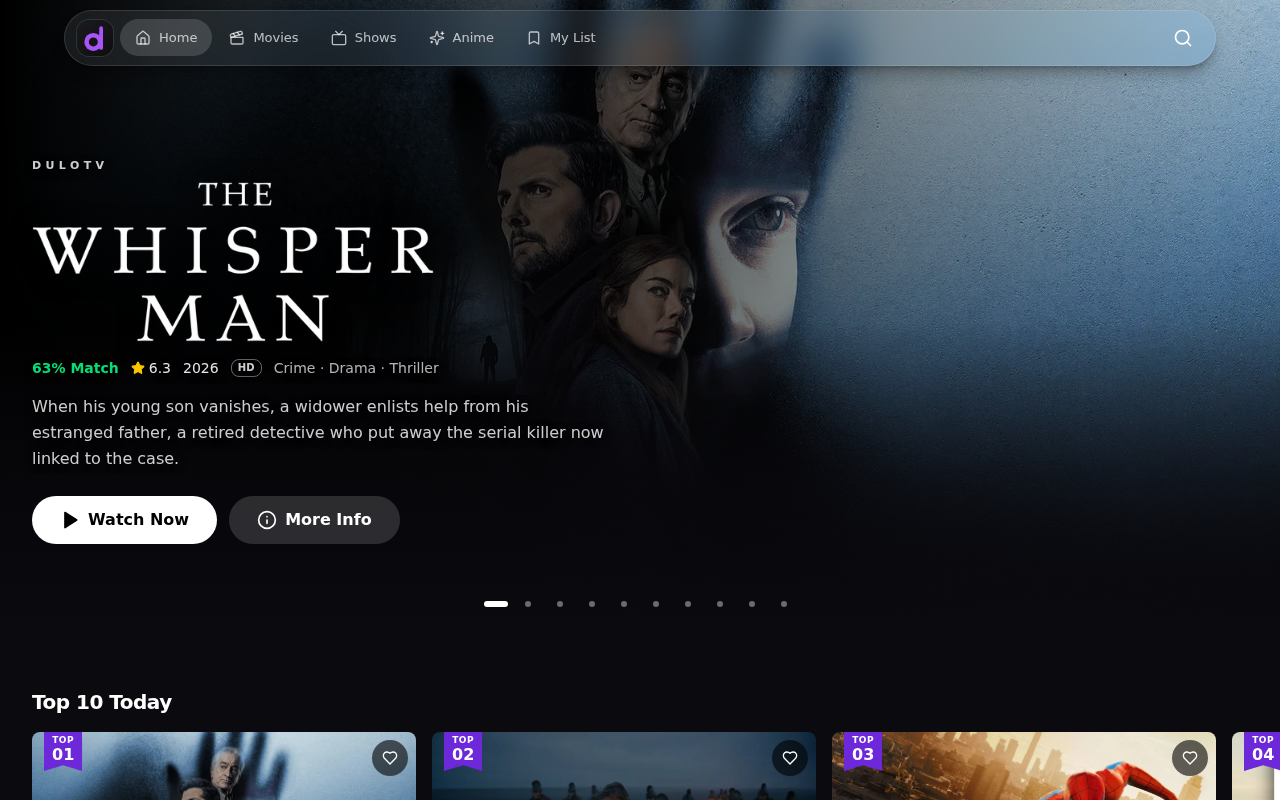Click the Whisper Man synopsis text
Viewport: 1280px width, 800px height.
[x=318, y=433]
